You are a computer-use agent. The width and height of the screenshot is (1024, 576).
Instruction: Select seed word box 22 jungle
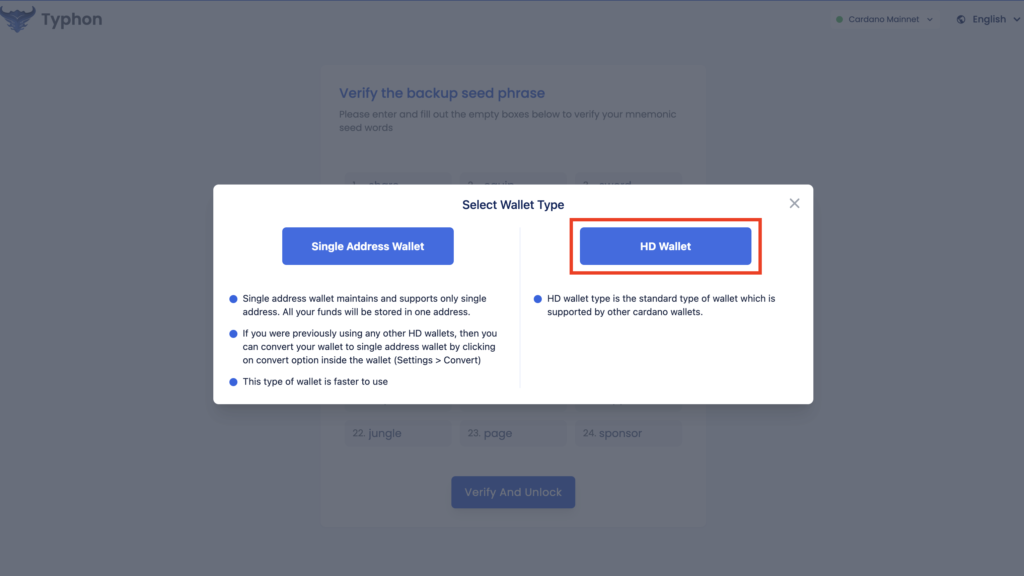pos(398,433)
